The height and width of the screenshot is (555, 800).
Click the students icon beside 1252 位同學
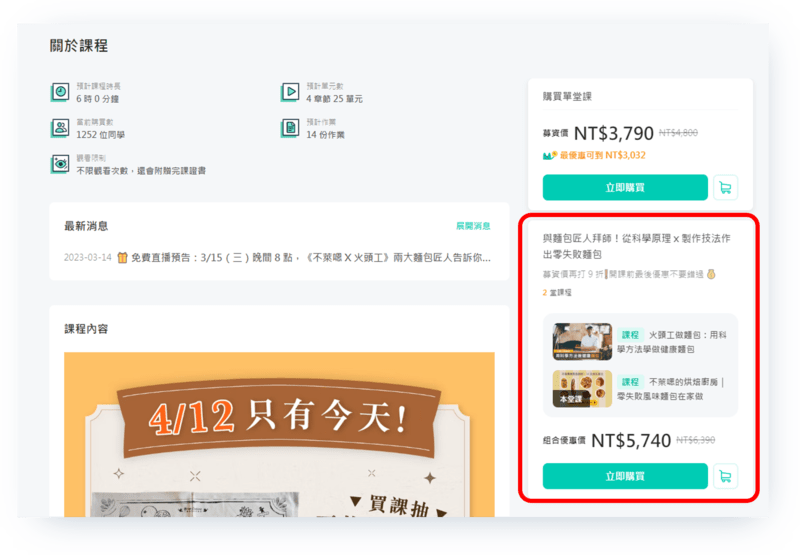click(60, 128)
